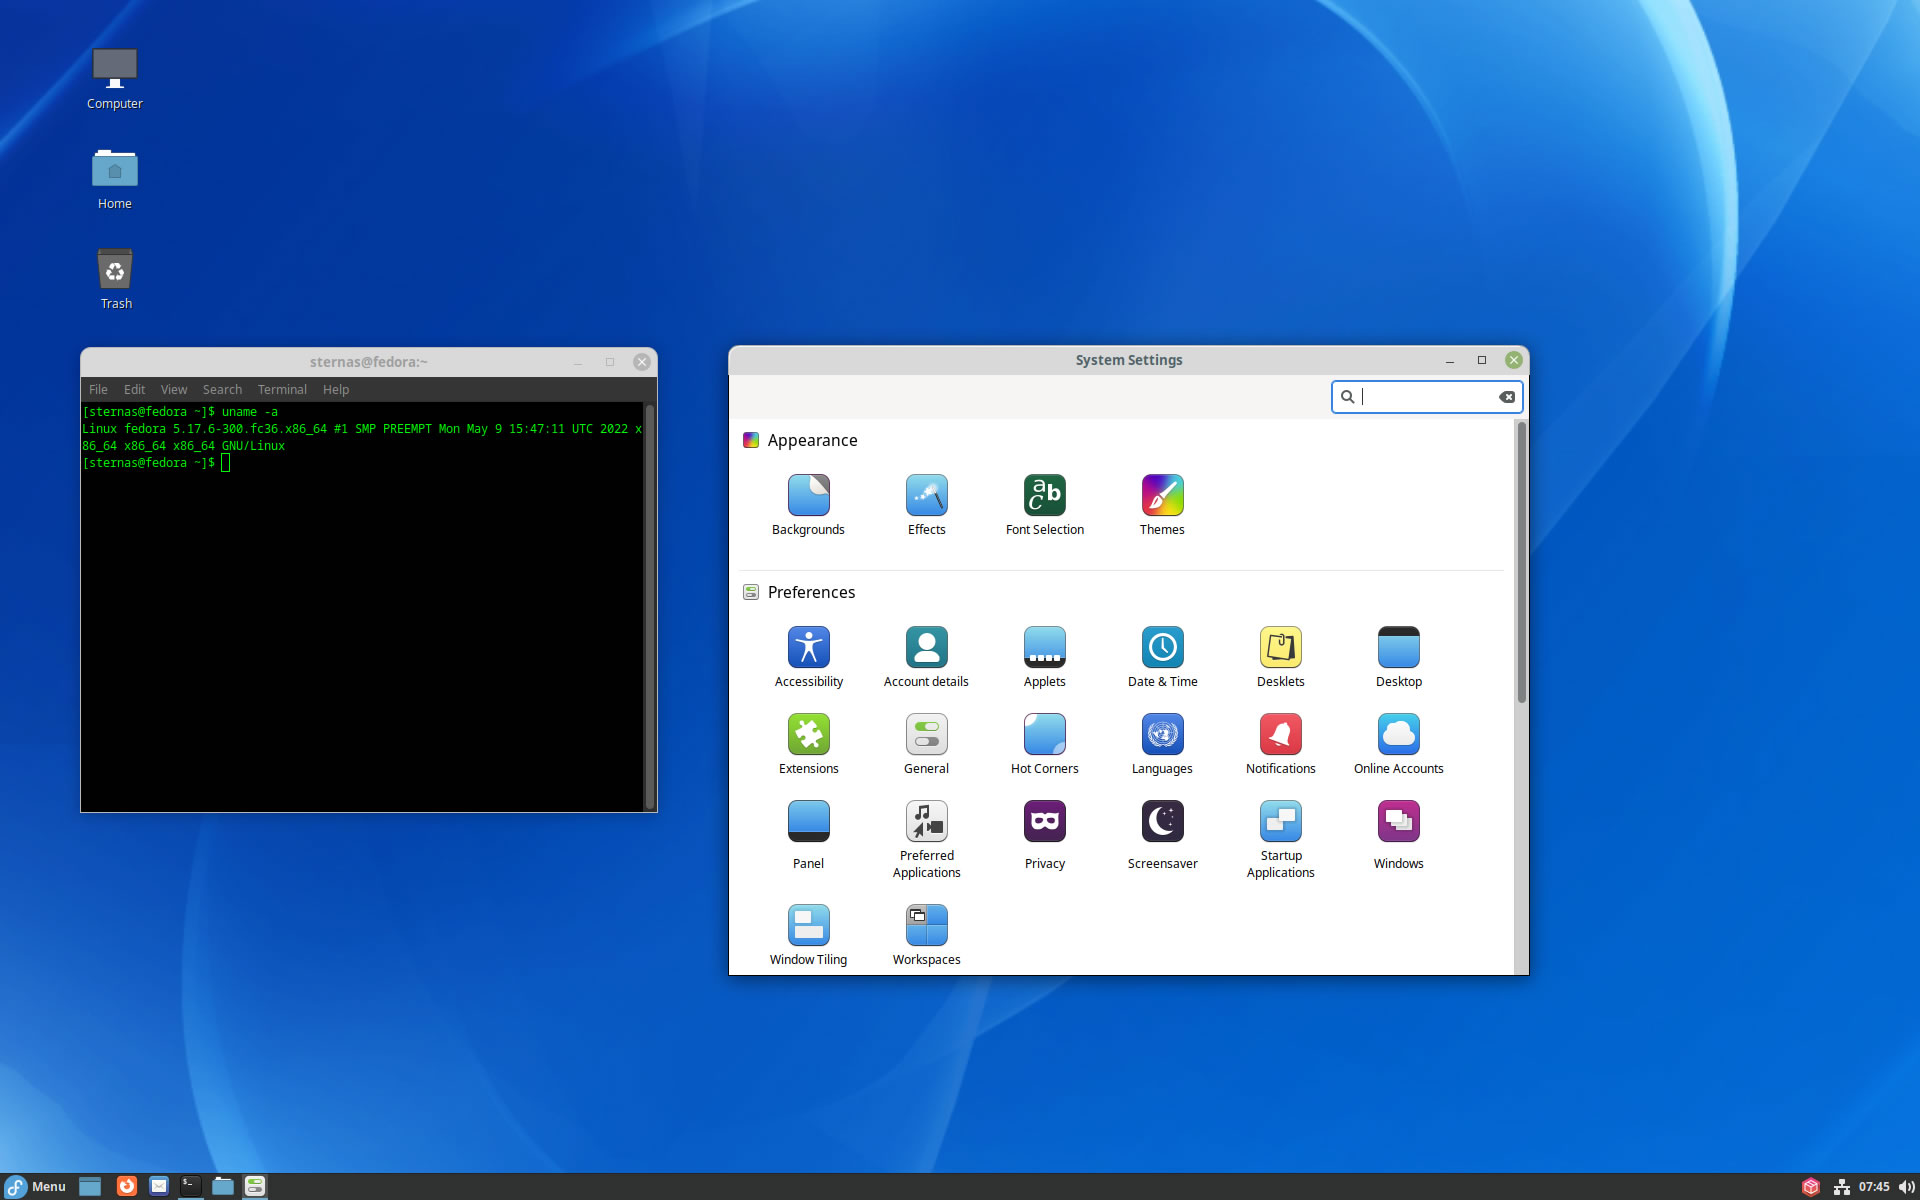The image size is (1920, 1200).
Task: Open Hot Corners preferences
Action: [x=1044, y=744]
